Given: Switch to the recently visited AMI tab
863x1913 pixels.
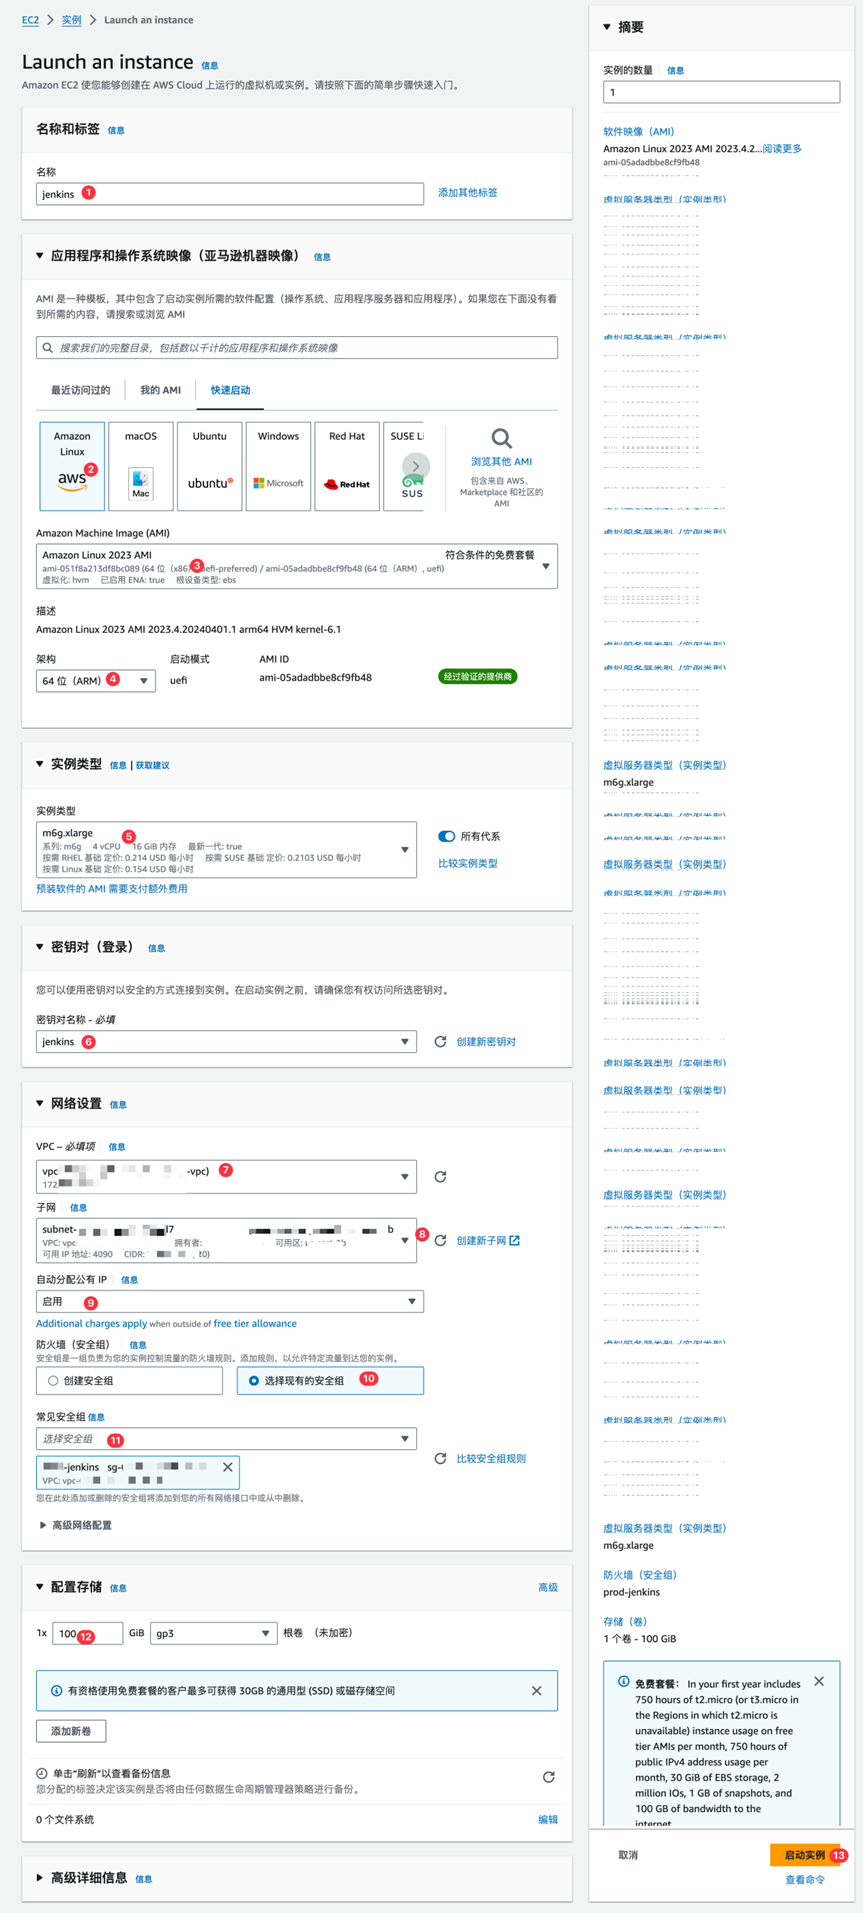Looking at the screenshot, I should click(81, 390).
